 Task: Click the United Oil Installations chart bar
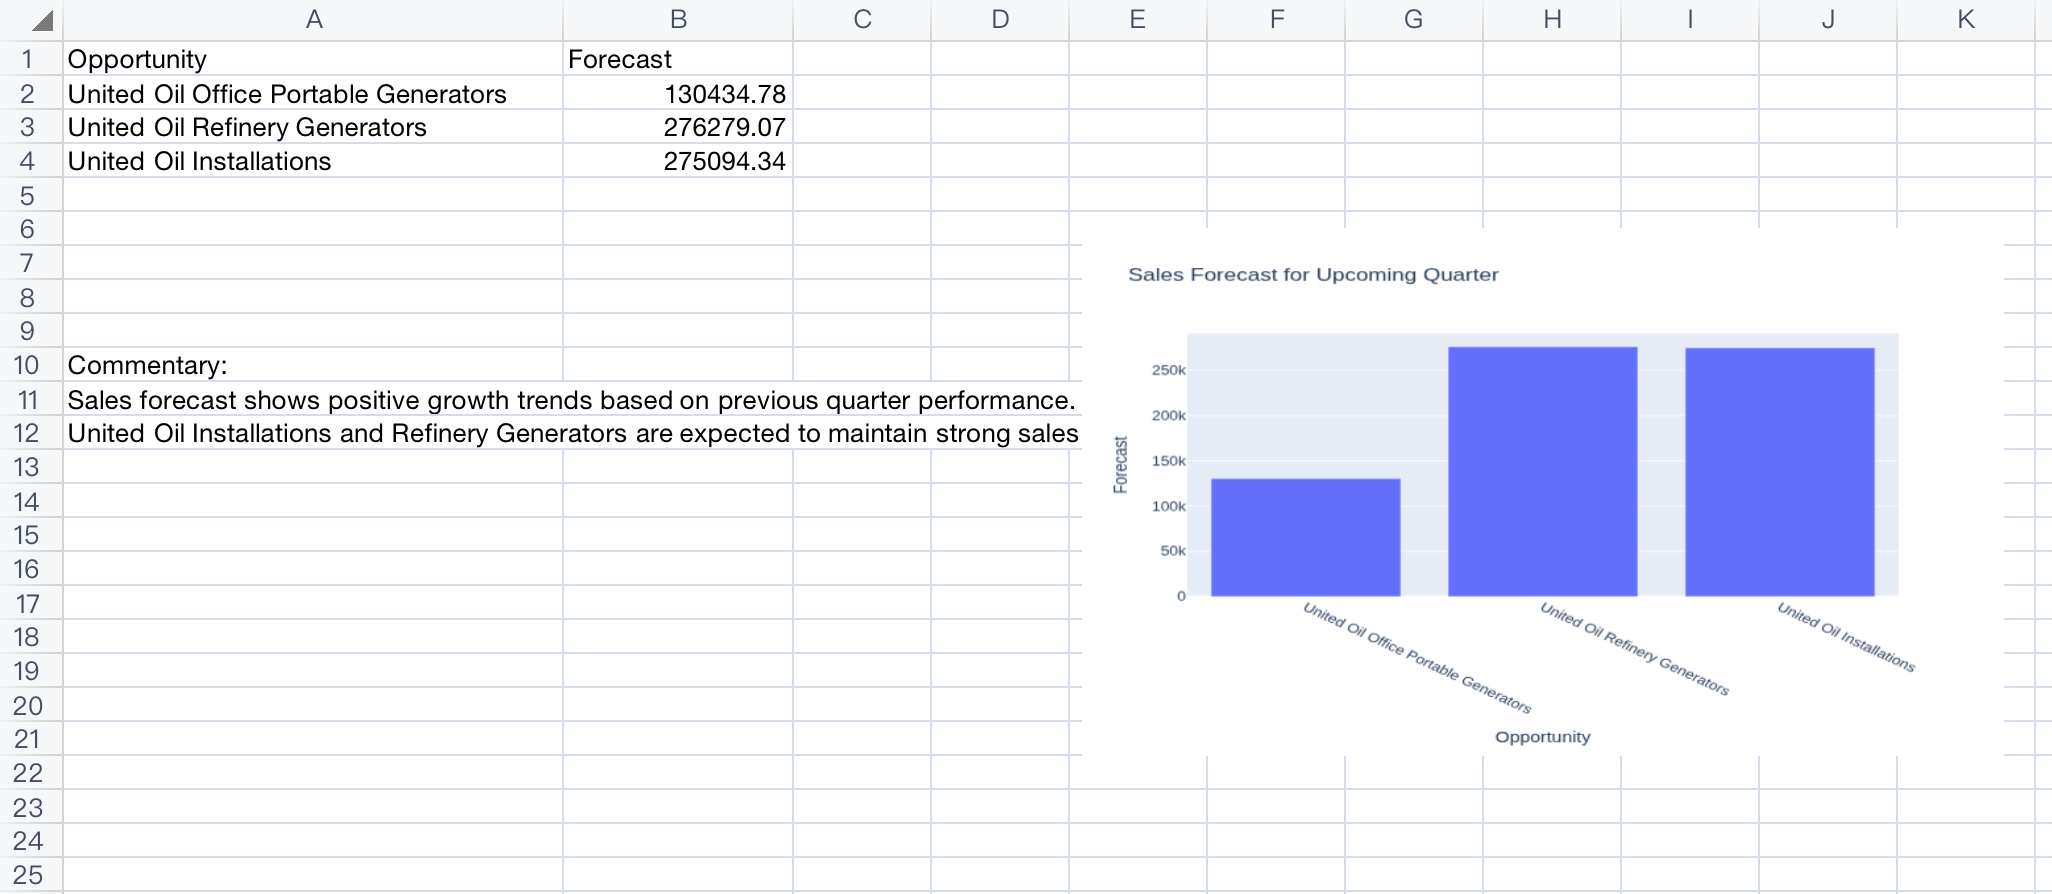[x=1779, y=472]
